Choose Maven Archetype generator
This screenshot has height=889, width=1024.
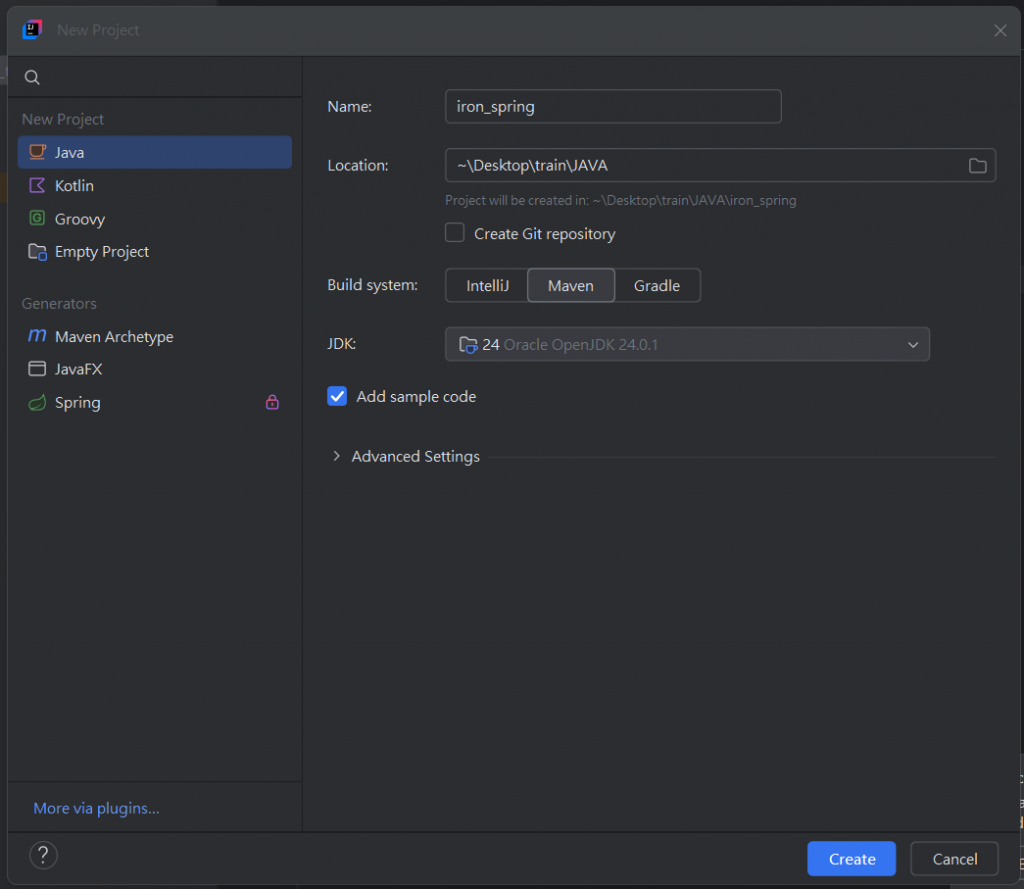(x=155, y=336)
